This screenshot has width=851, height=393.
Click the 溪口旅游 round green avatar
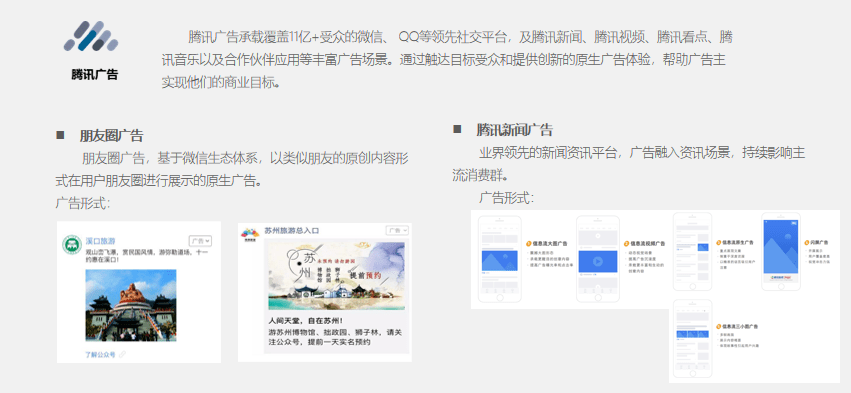pos(72,244)
